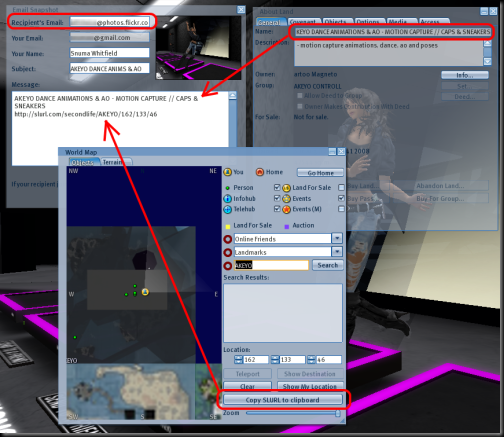
Task: Click the gold Land For Sale coin icon
Action: 286,188
